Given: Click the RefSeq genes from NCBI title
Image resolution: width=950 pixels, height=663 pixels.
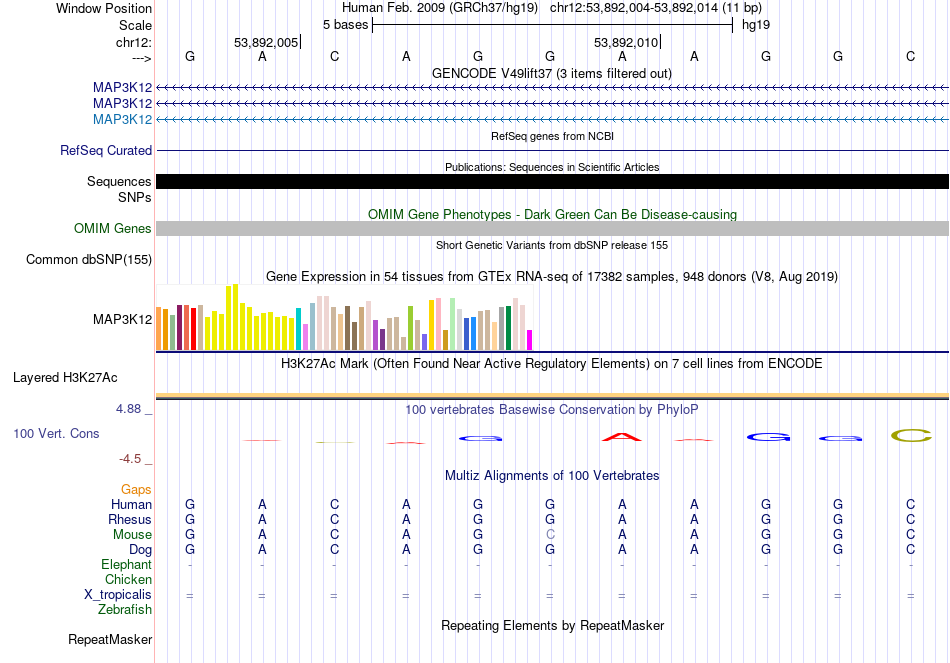Looking at the screenshot, I should pos(553,136).
